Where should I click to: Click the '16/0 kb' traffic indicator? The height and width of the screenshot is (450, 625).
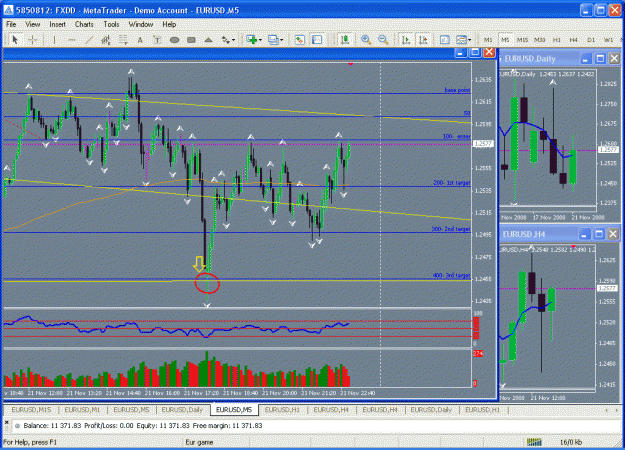[x=571, y=442]
